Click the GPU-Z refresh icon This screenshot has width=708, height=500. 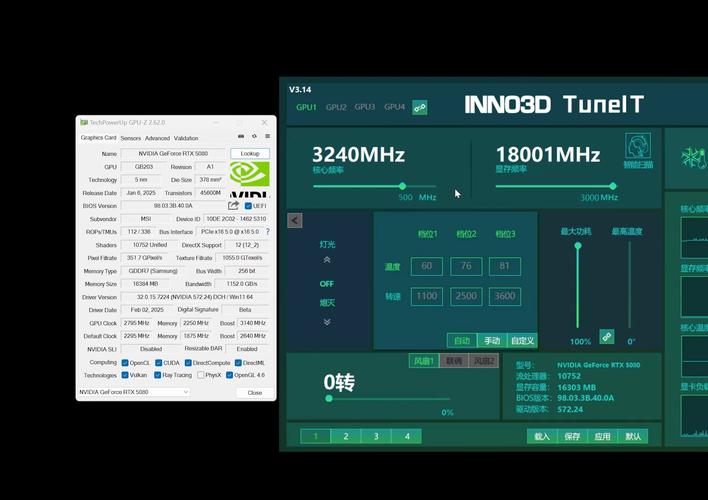254,136
